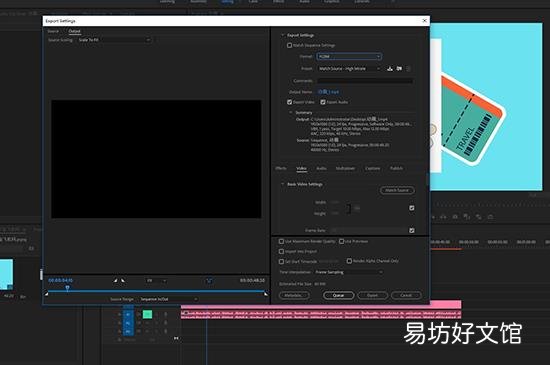Image resolution: width=550 pixels, height=365 pixels.
Task: Toggle the Export Video checkbox
Action: point(289,102)
